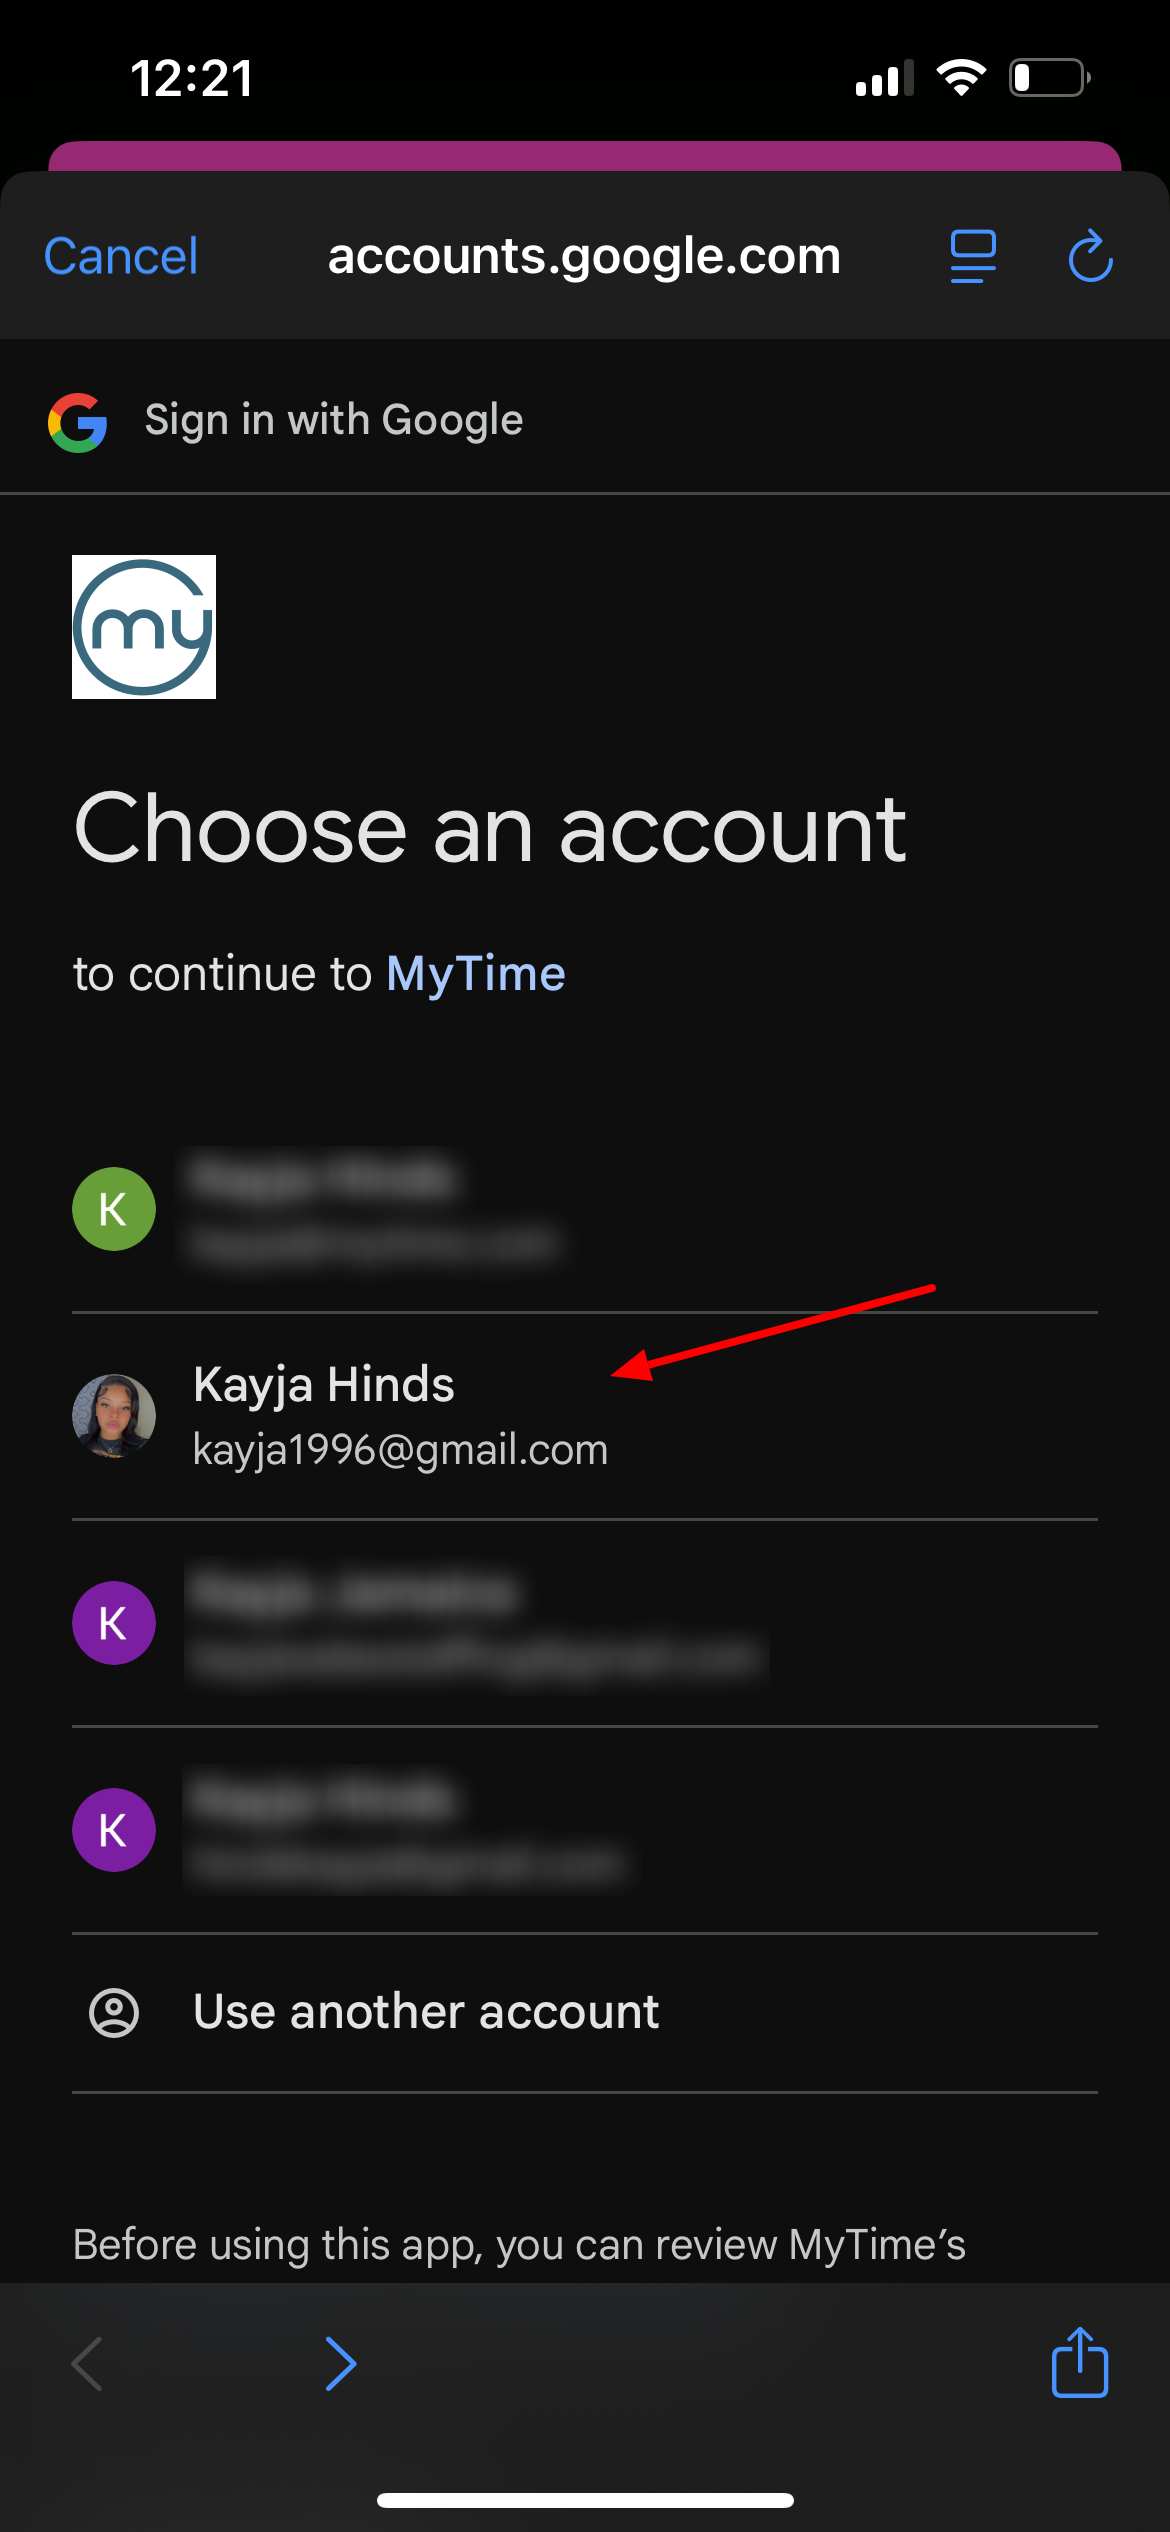Select the Kayja Hinds account
1170x2532 pixels.
[585, 1416]
